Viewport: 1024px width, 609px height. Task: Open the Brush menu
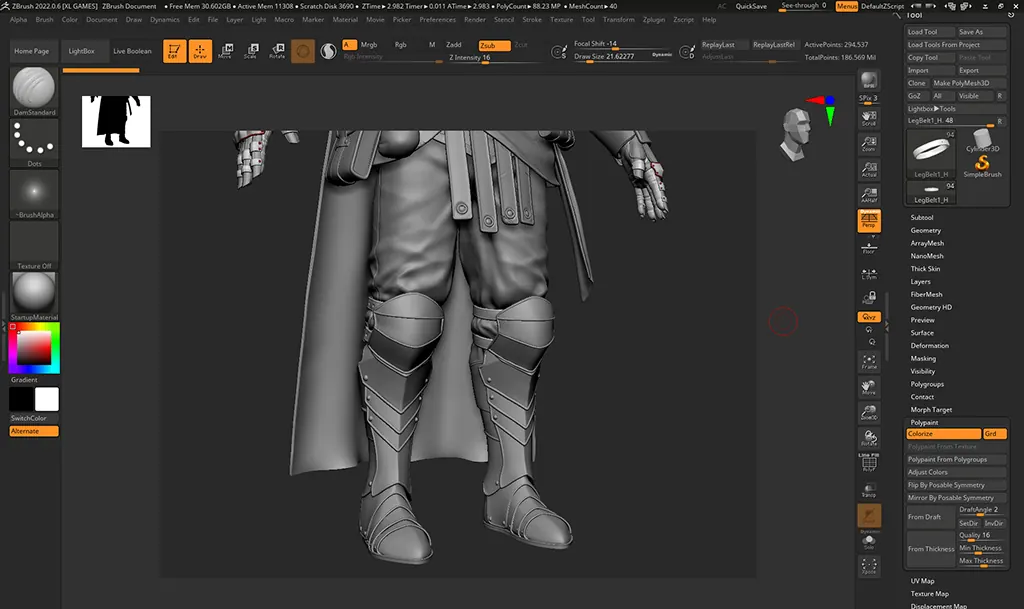click(x=44, y=20)
